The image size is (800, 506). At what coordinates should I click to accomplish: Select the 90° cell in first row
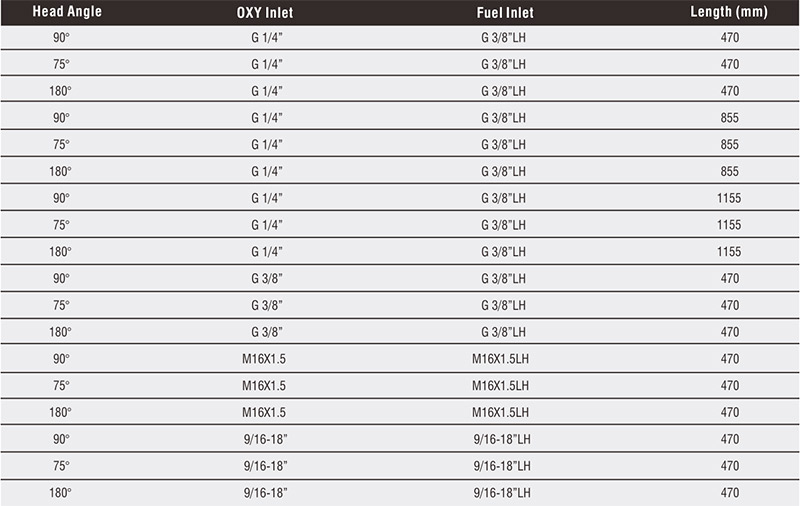tap(61, 38)
